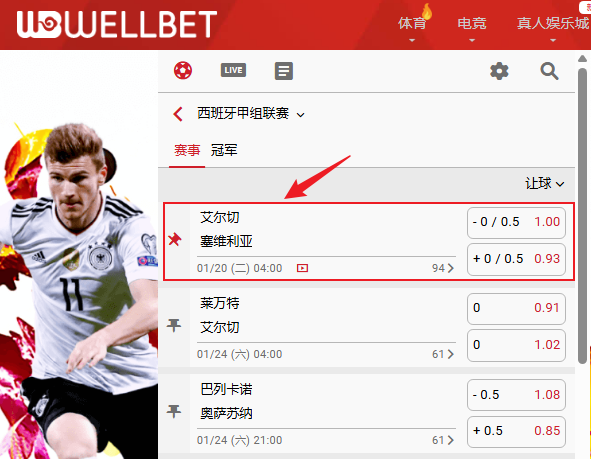Select 奥萨苏纳 +0.5 odds 0.85
591x459 pixels.
[516, 431]
